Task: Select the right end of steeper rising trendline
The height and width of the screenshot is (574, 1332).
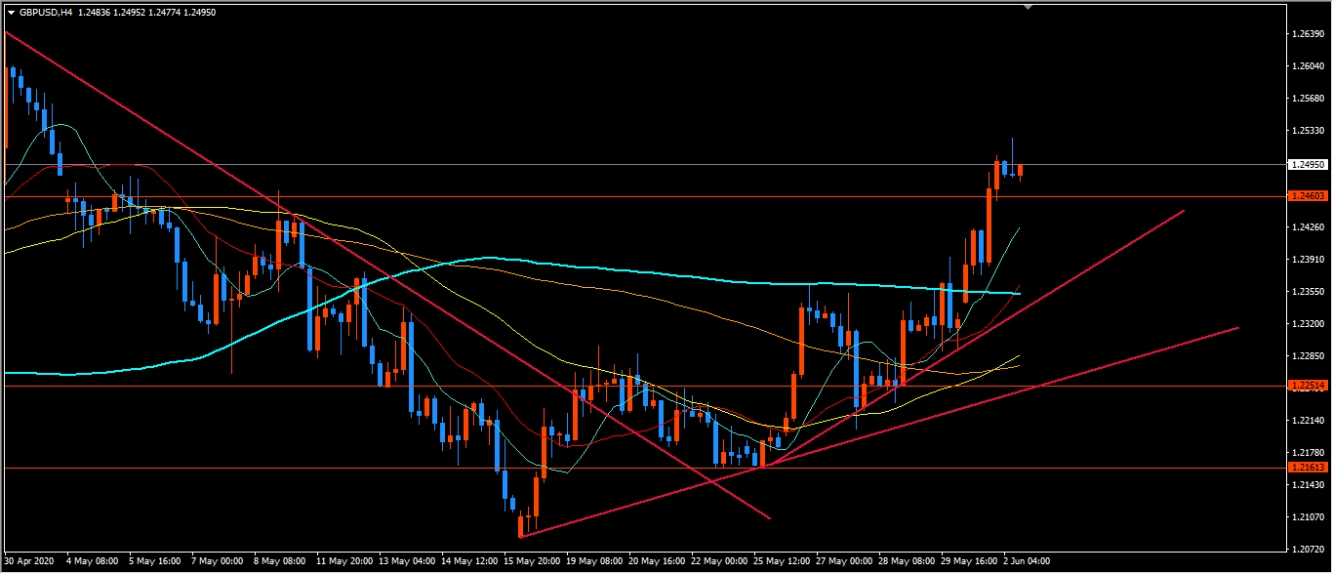Action: pyautogui.click(x=1183, y=211)
